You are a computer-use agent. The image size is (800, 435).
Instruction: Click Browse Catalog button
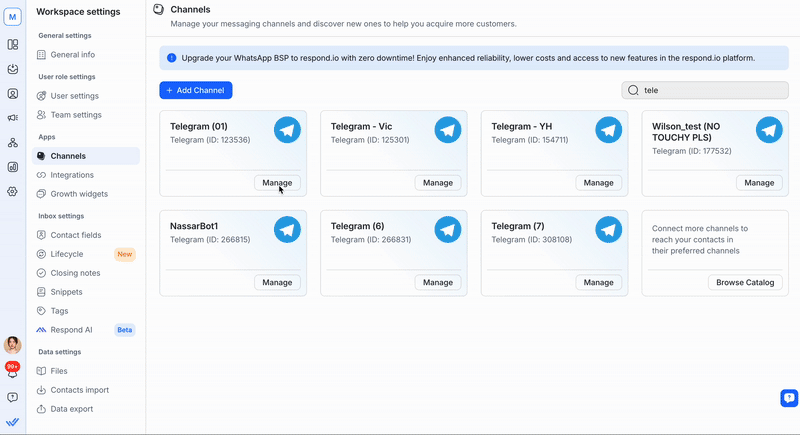coord(745,283)
